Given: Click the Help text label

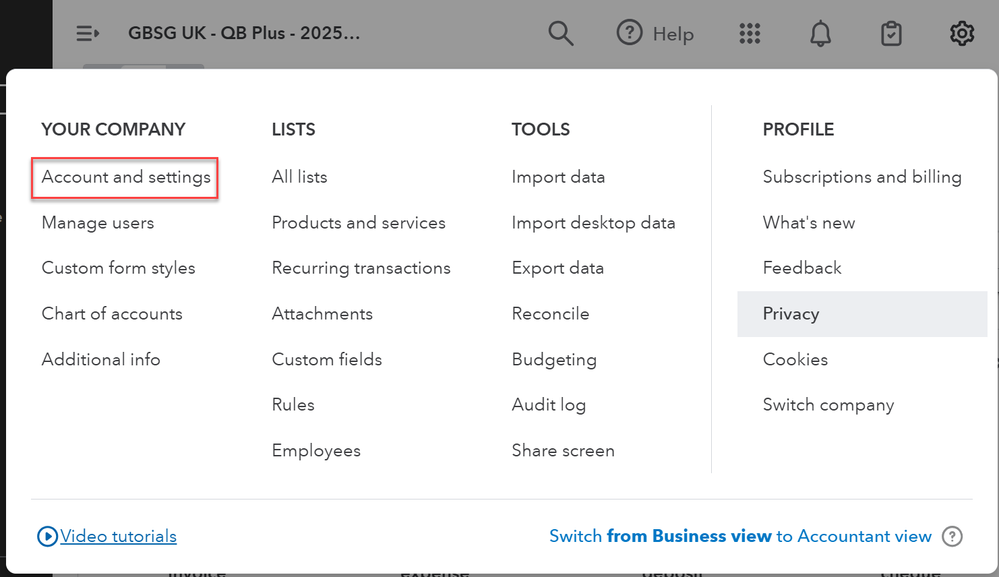Looking at the screenshot, I should coord(673,34).
